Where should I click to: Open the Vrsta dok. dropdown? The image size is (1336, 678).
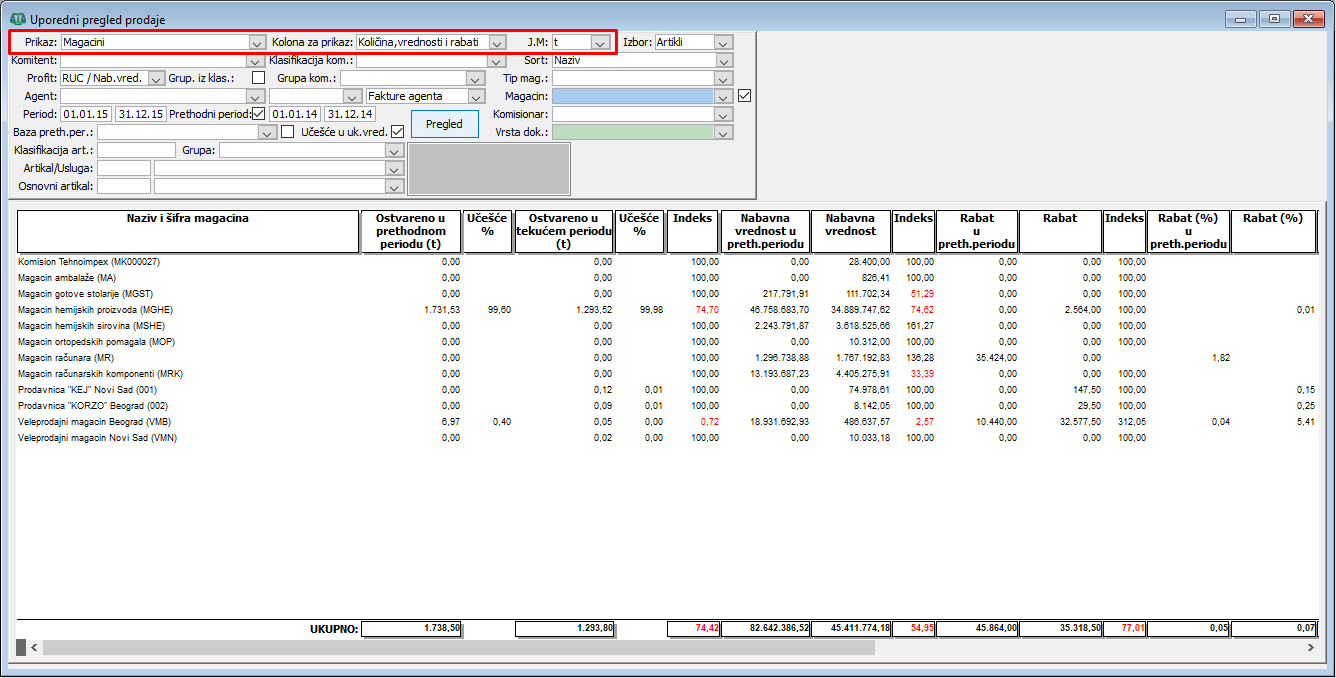pyautogui.click(x=724, y=132)
